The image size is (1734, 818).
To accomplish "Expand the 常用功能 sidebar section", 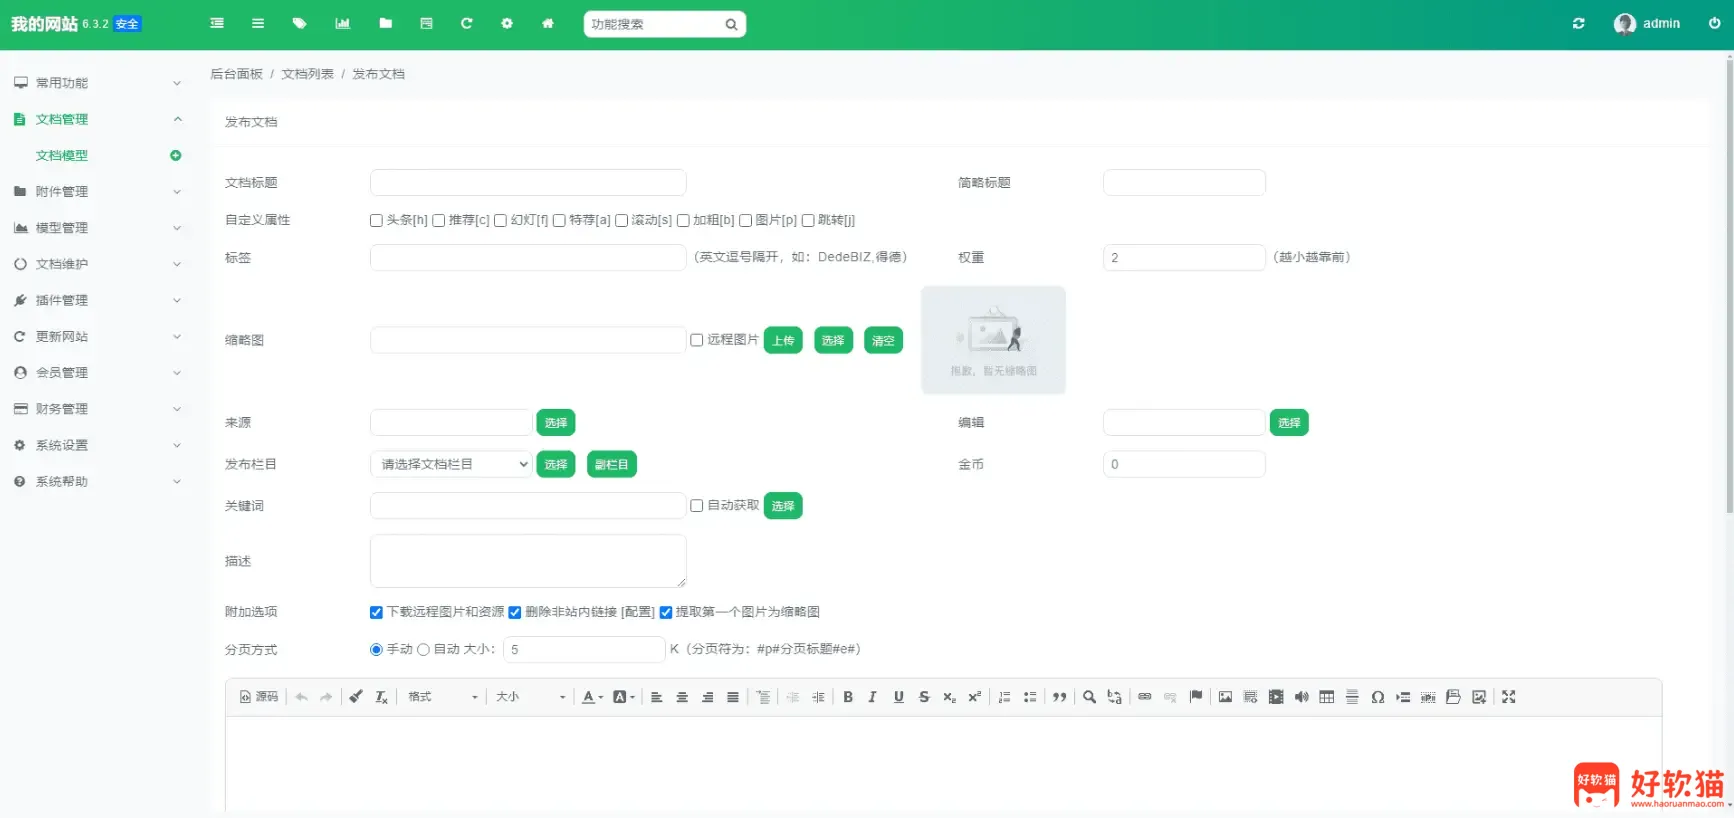I will [98, 83].
